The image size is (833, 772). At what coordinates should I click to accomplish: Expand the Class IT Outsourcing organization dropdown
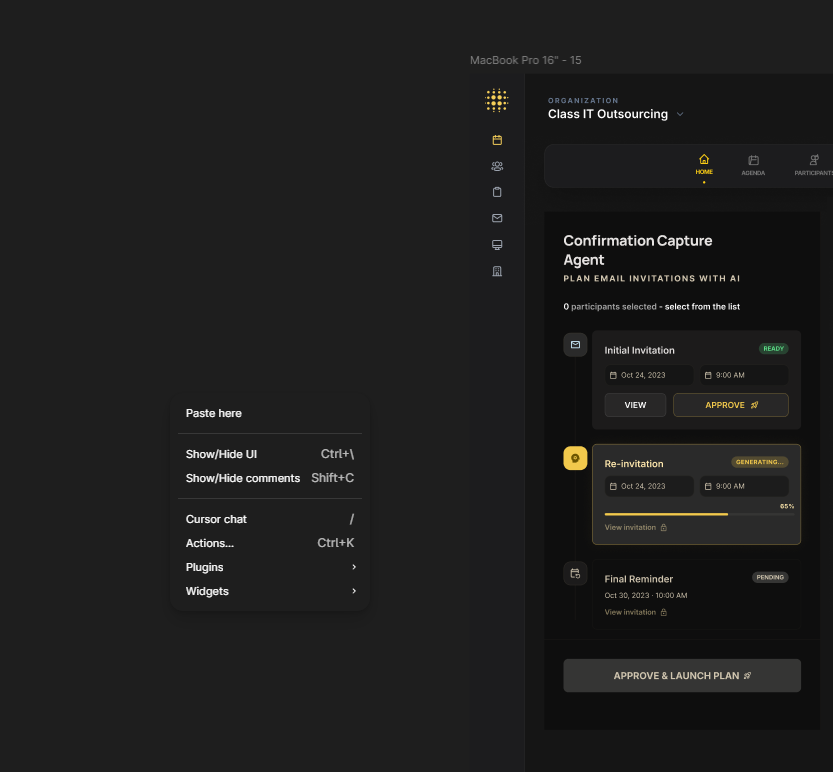tap(680, 114)
